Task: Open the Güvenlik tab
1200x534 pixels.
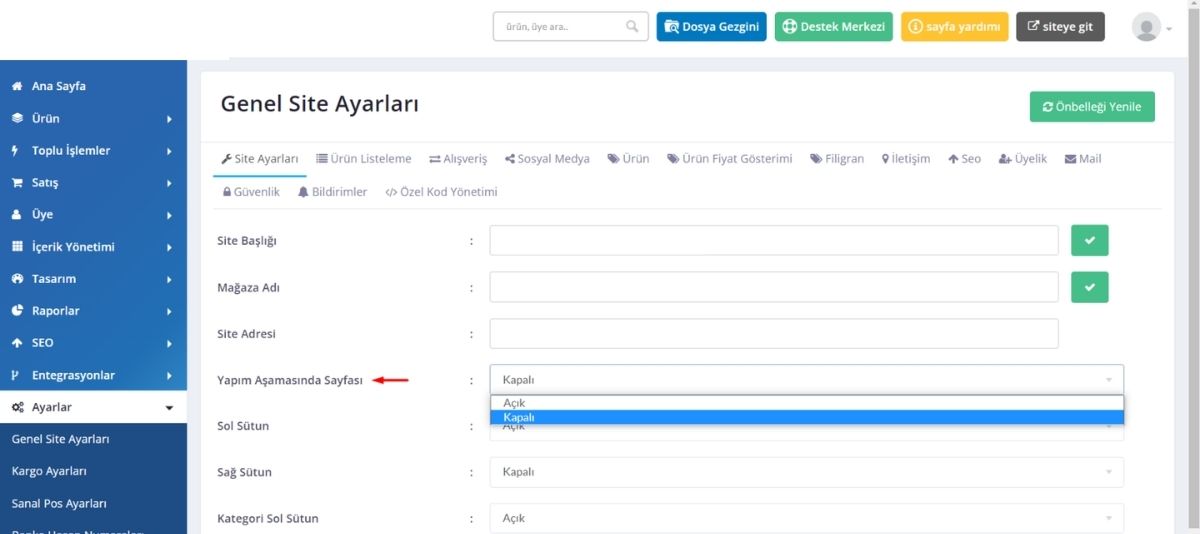Action: coord(250,192)
